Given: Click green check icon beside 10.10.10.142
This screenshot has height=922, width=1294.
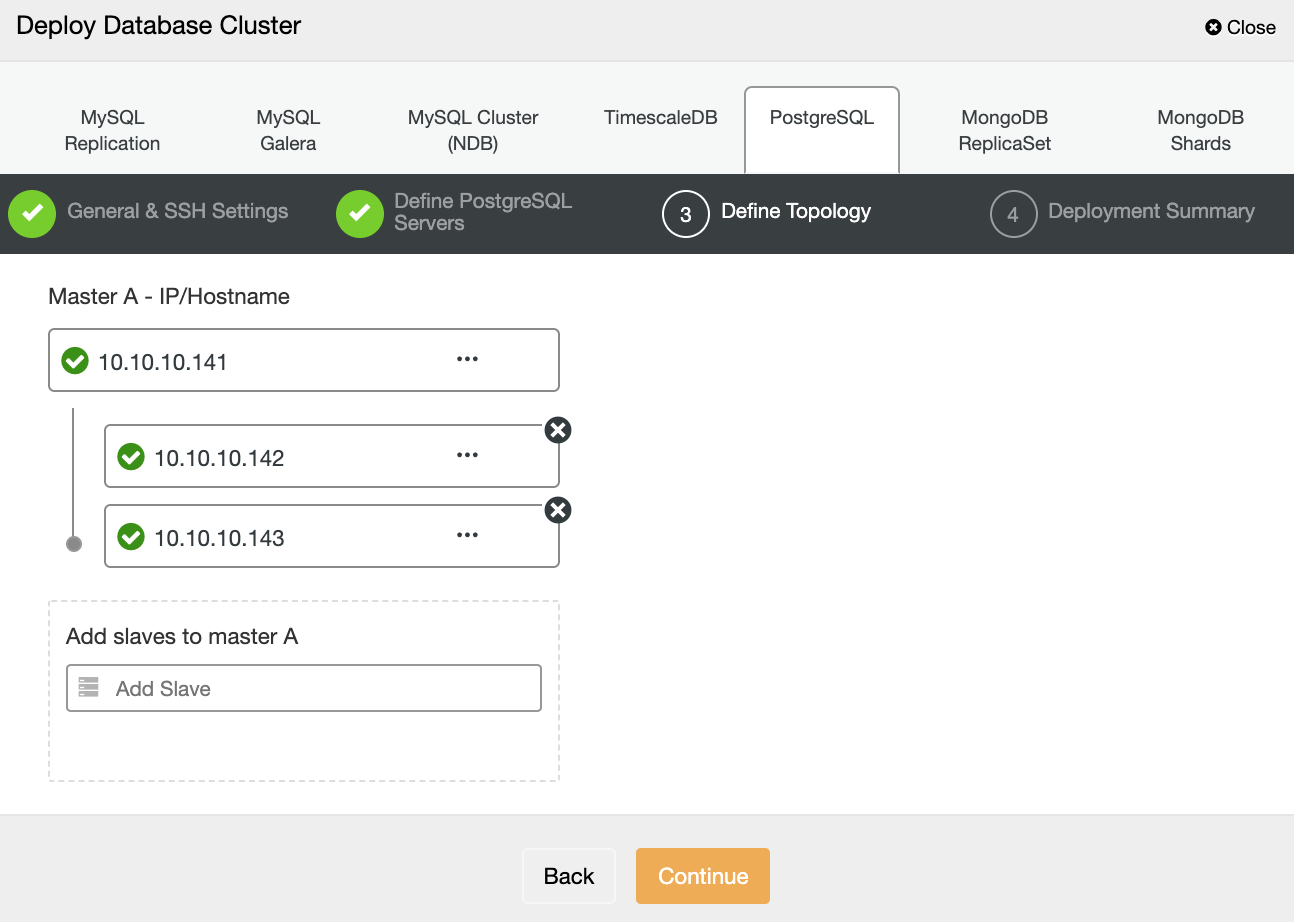Looking at the screenshot, I should pos(131,457).
